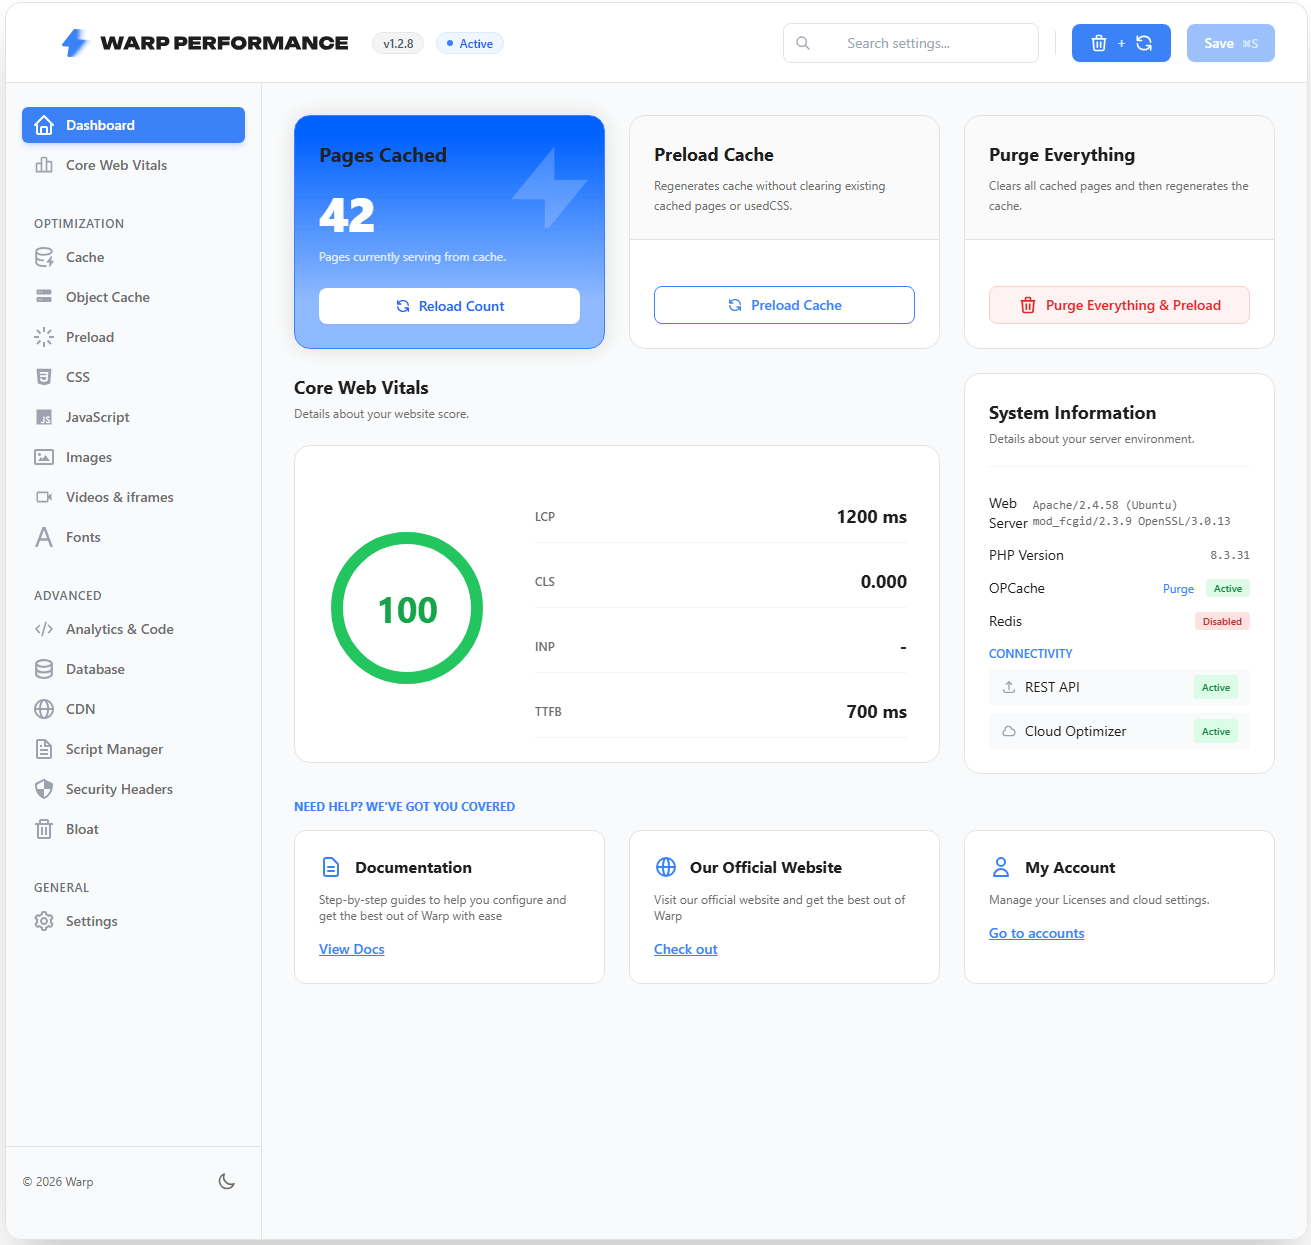Go to Security Headers page
The width and height of the screenshot is (1311, 1245).
[133, 789]
